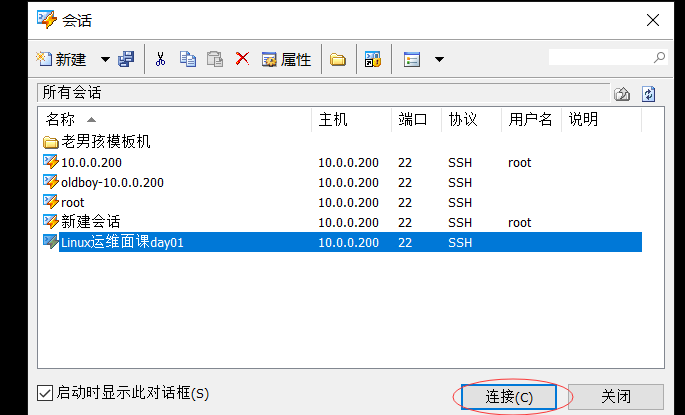
Task: Click root username in 新建会话 row
Action: tap(519, 223)
